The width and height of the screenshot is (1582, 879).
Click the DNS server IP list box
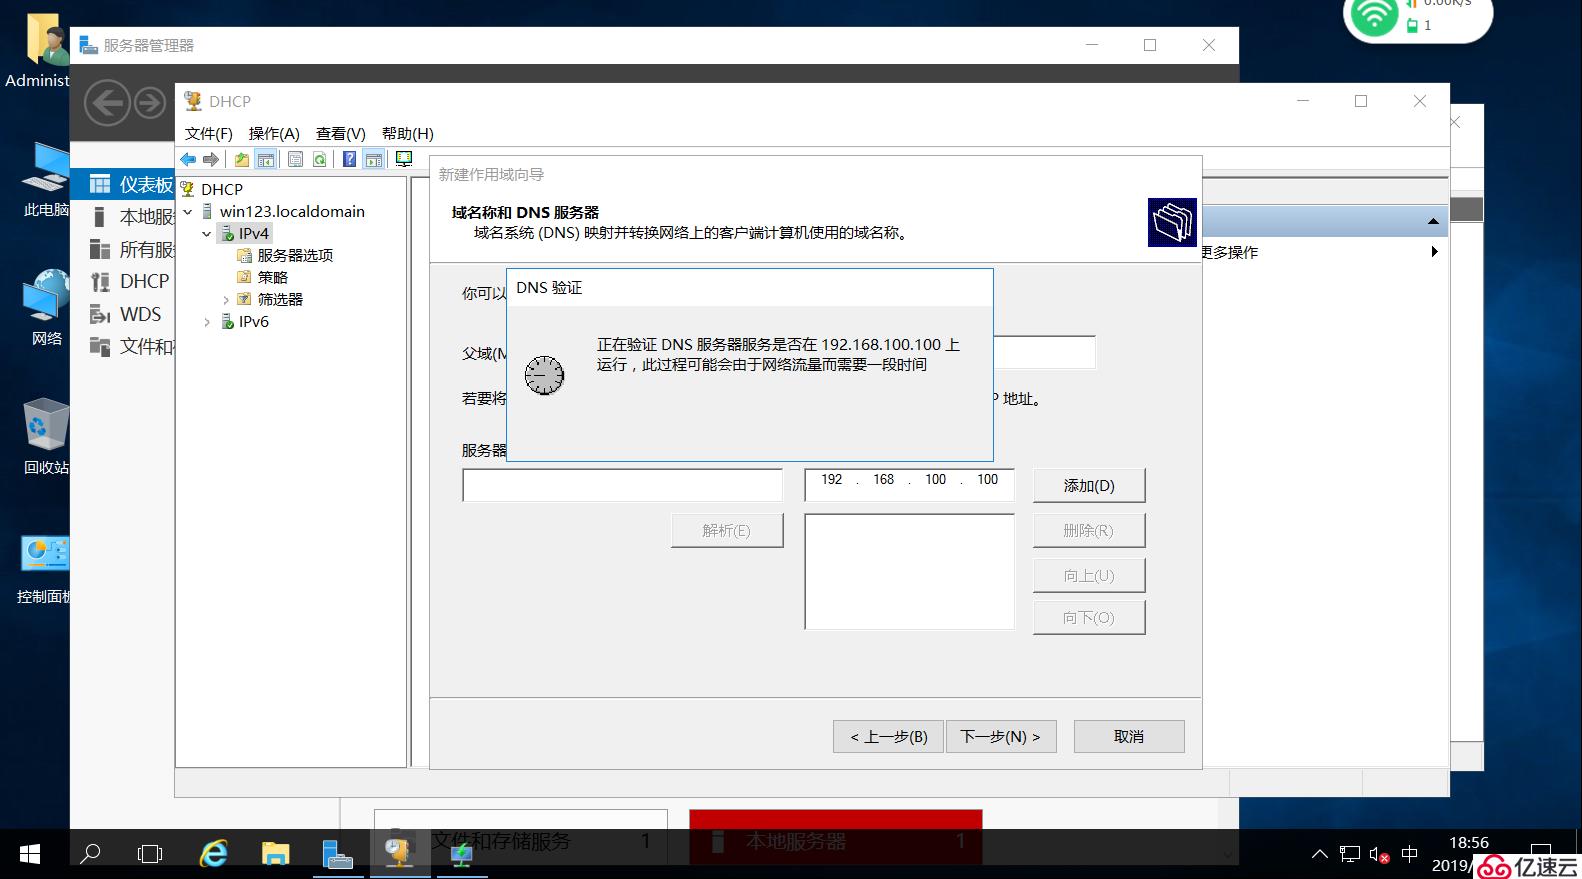909,572
